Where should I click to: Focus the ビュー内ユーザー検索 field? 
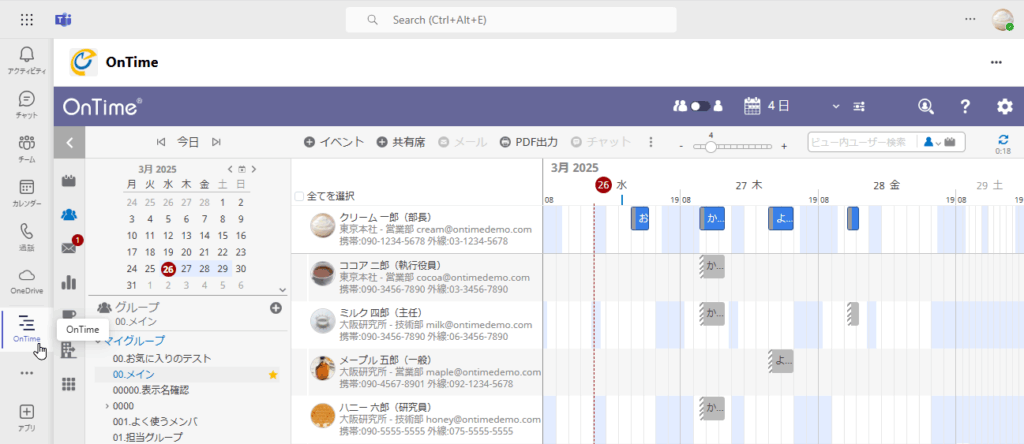coord(861,142)
